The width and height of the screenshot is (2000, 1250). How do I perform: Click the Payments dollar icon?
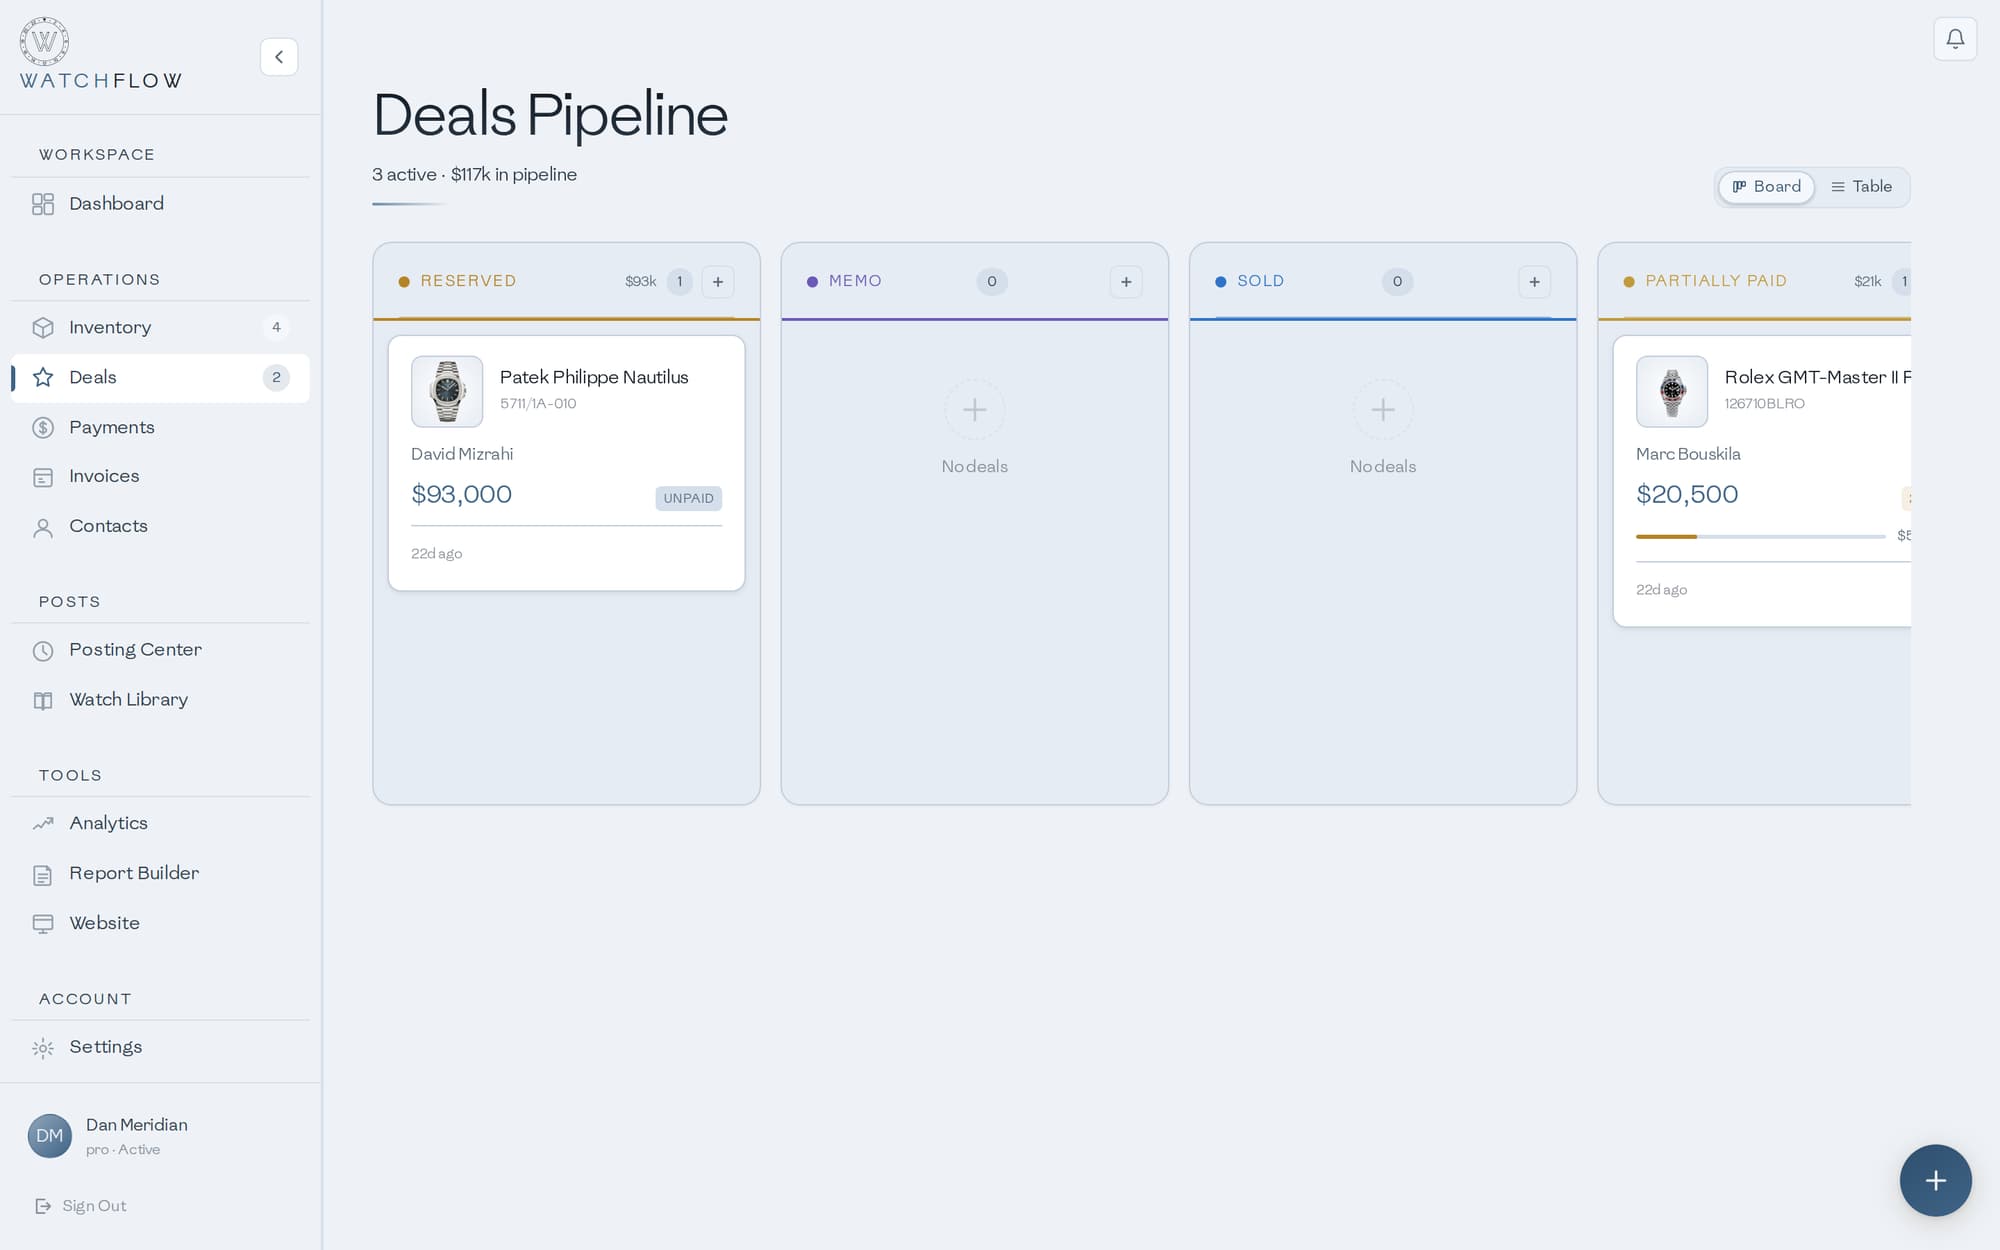click(x=43, y=428)
